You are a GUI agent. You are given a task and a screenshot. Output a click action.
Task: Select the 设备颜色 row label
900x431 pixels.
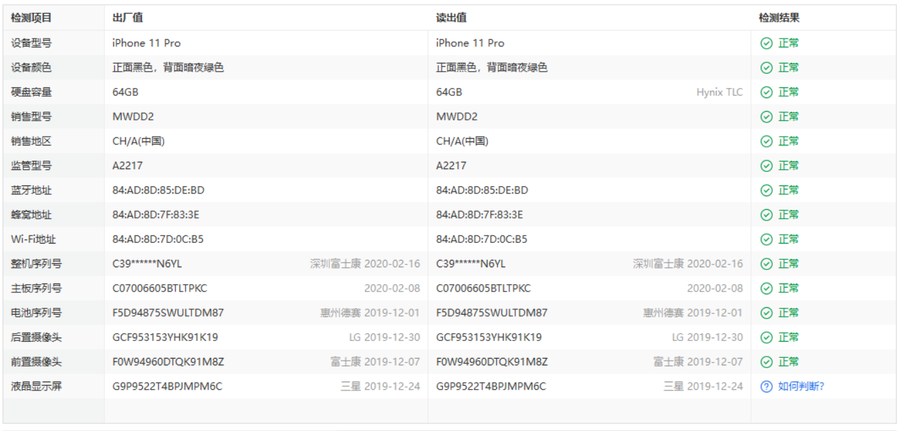[x=31, y=68]
